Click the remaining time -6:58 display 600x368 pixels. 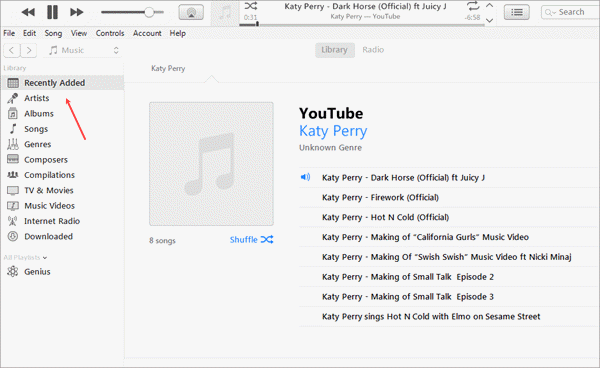[472, 18]
